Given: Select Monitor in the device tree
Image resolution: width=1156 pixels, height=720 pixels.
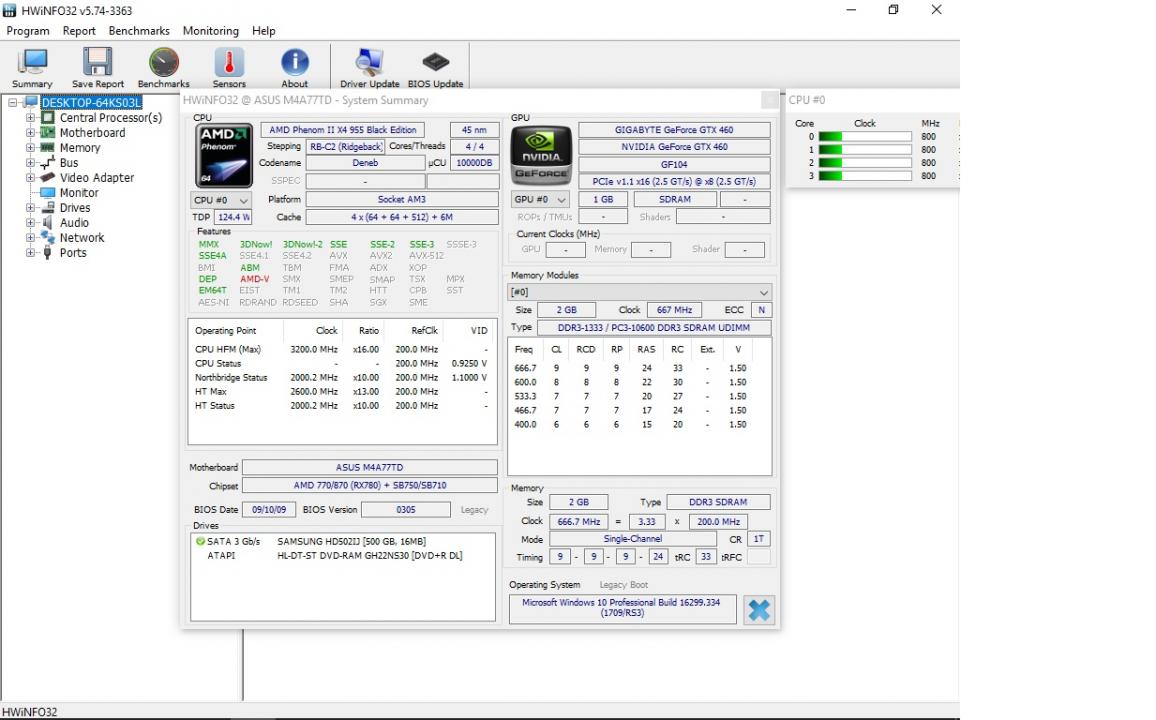Looking at the screenshot, I should tap(78, 193).
